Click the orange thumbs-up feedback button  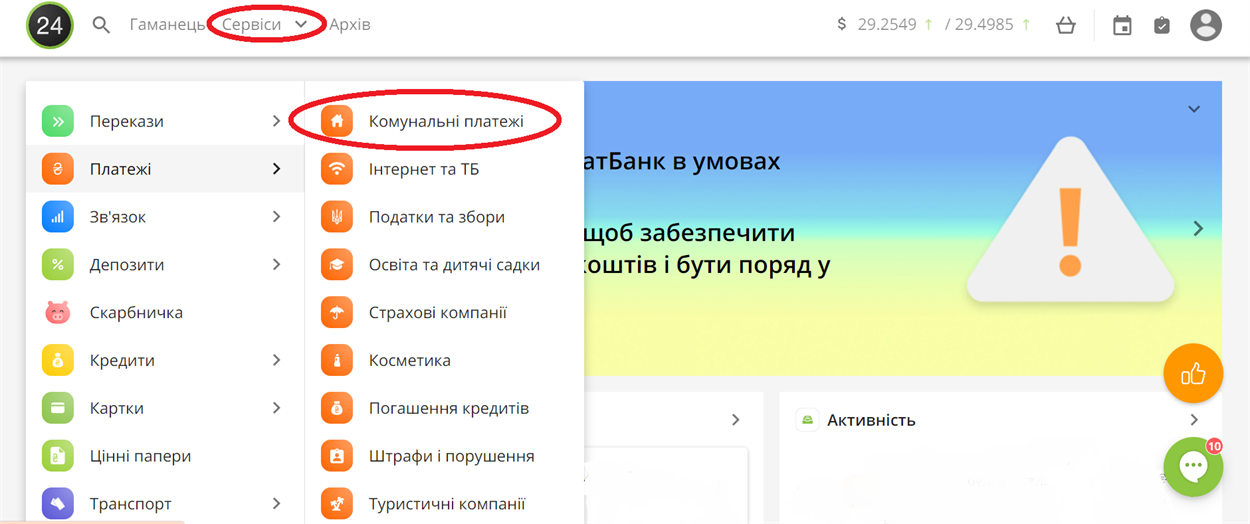[x=1193, y=374]
